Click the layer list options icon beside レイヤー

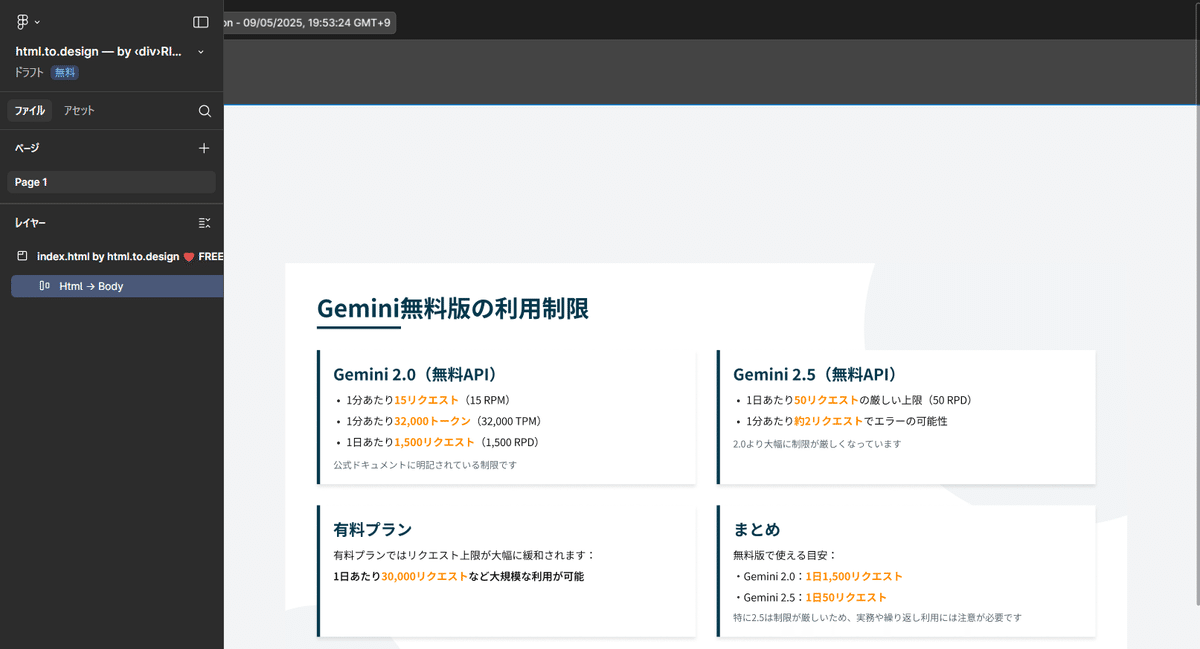[x=202, y=222]
